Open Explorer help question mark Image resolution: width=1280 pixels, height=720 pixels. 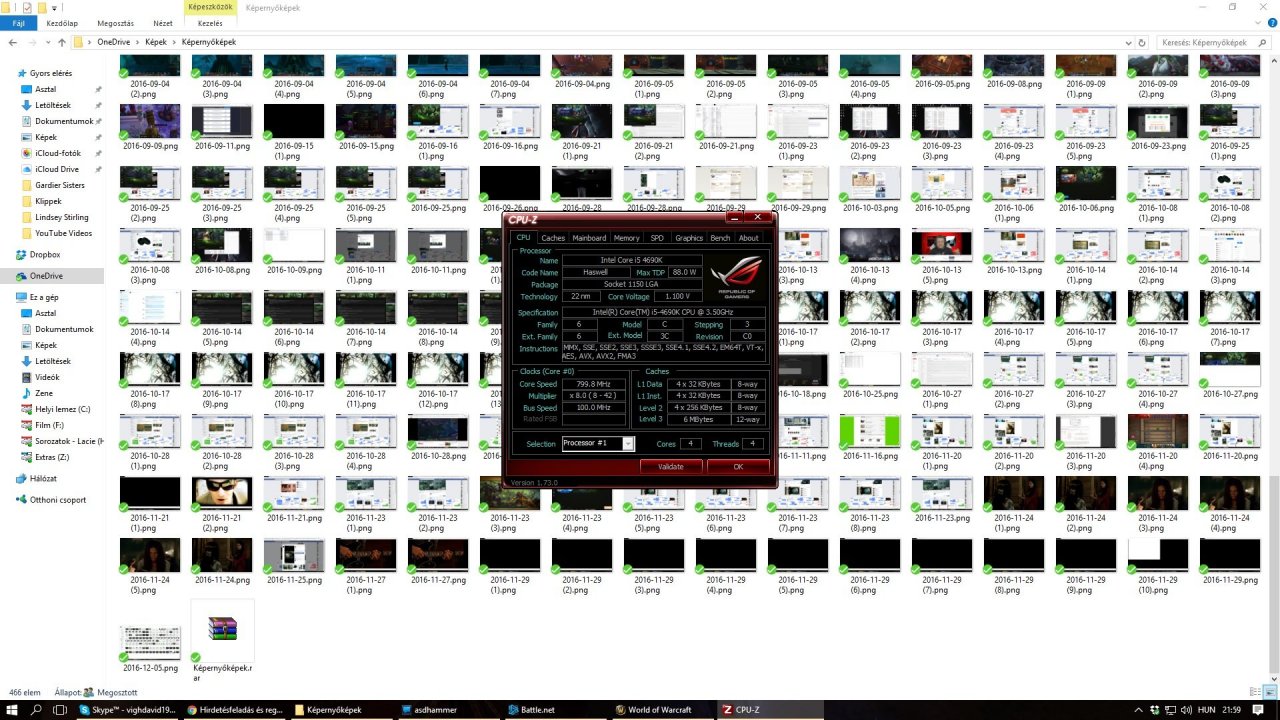[1270, 22]
